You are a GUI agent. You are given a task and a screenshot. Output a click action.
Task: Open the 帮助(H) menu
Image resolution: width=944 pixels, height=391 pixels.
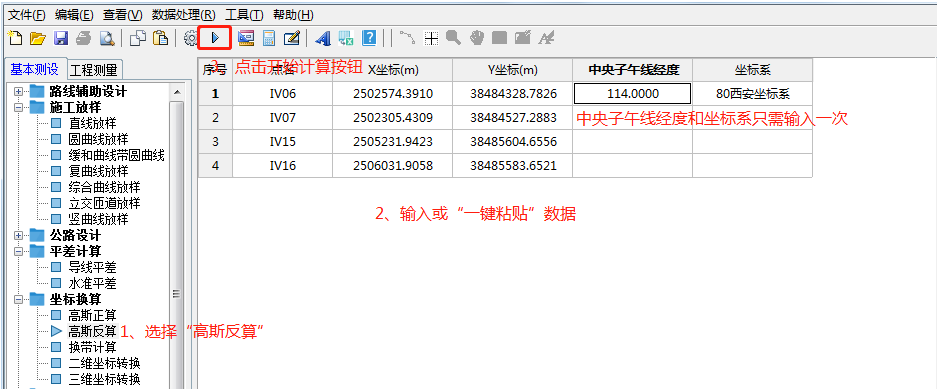pyautogui.click(x=293, y=15)
